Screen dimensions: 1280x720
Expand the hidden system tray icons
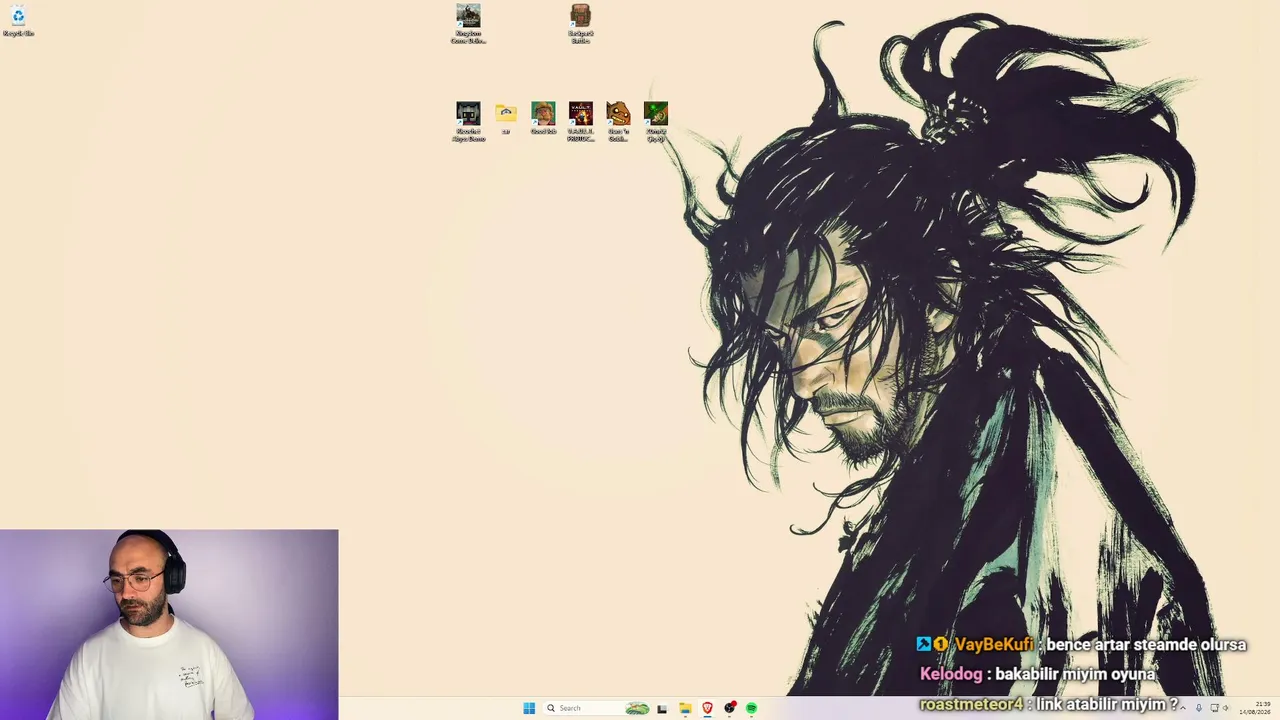pyautogui.click(x=1183, y=708)
